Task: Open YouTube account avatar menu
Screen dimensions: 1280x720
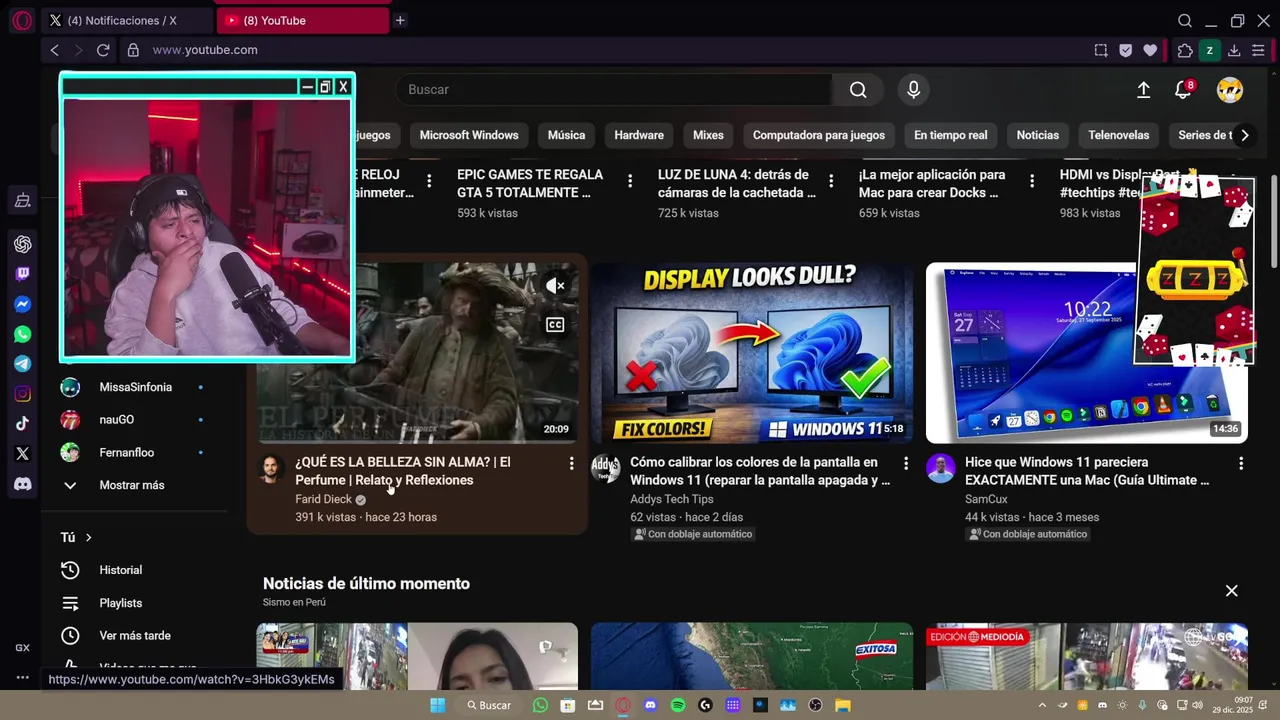Action: (1229, 90)
